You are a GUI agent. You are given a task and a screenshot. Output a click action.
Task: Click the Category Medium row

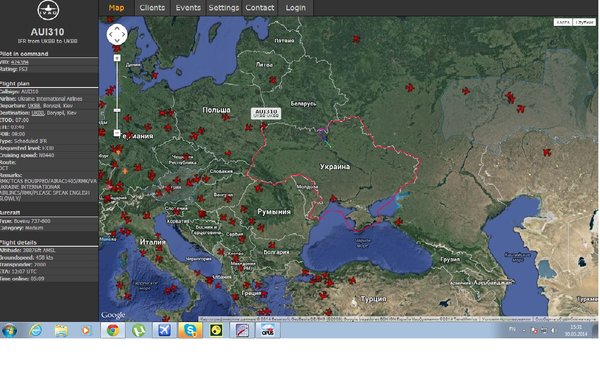click(x=49, y=228)
